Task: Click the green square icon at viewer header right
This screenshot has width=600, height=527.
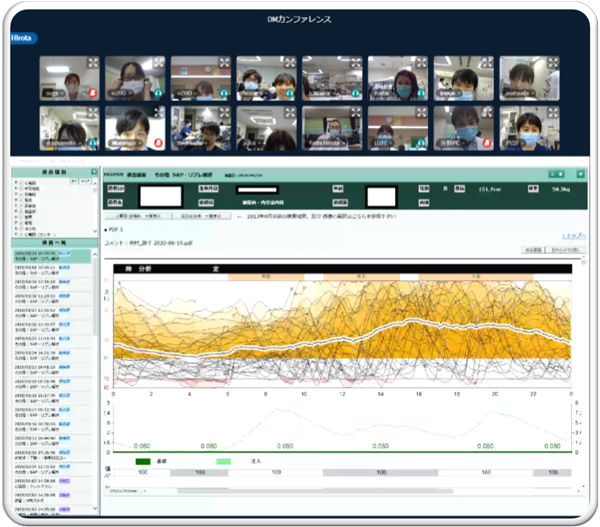Action: coord(580,175)
